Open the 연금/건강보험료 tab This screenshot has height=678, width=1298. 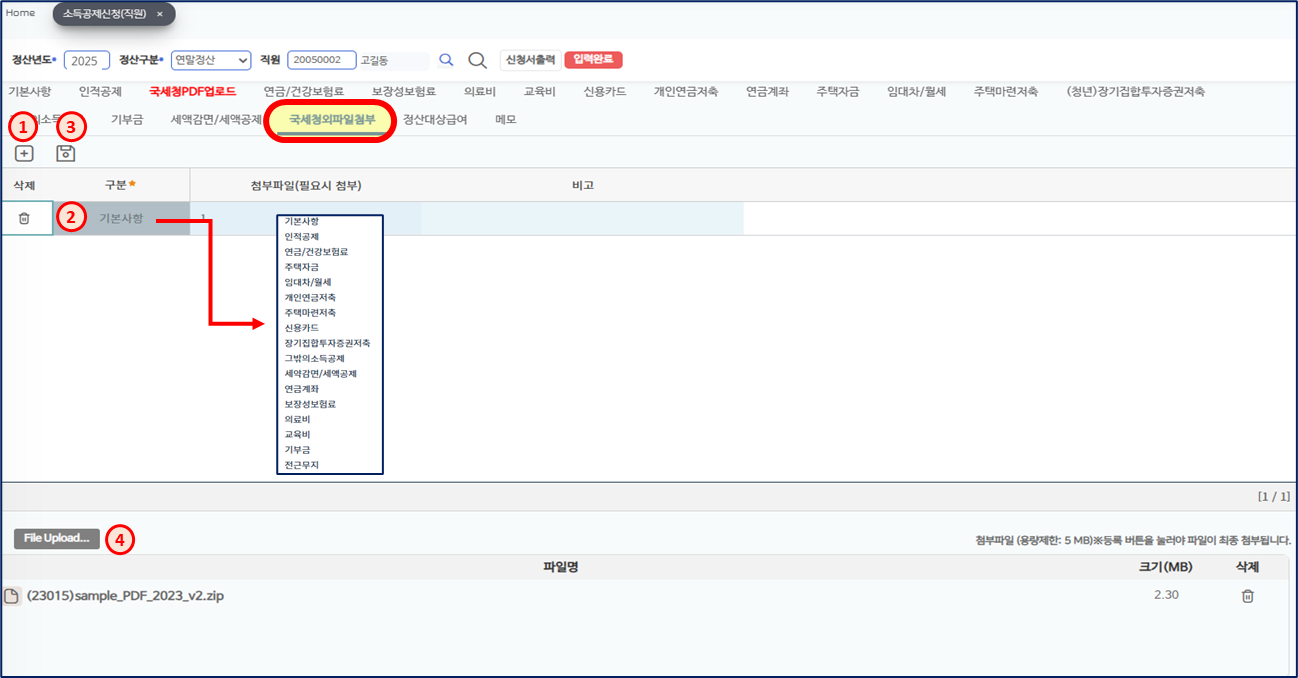click(x=304, y=91)
